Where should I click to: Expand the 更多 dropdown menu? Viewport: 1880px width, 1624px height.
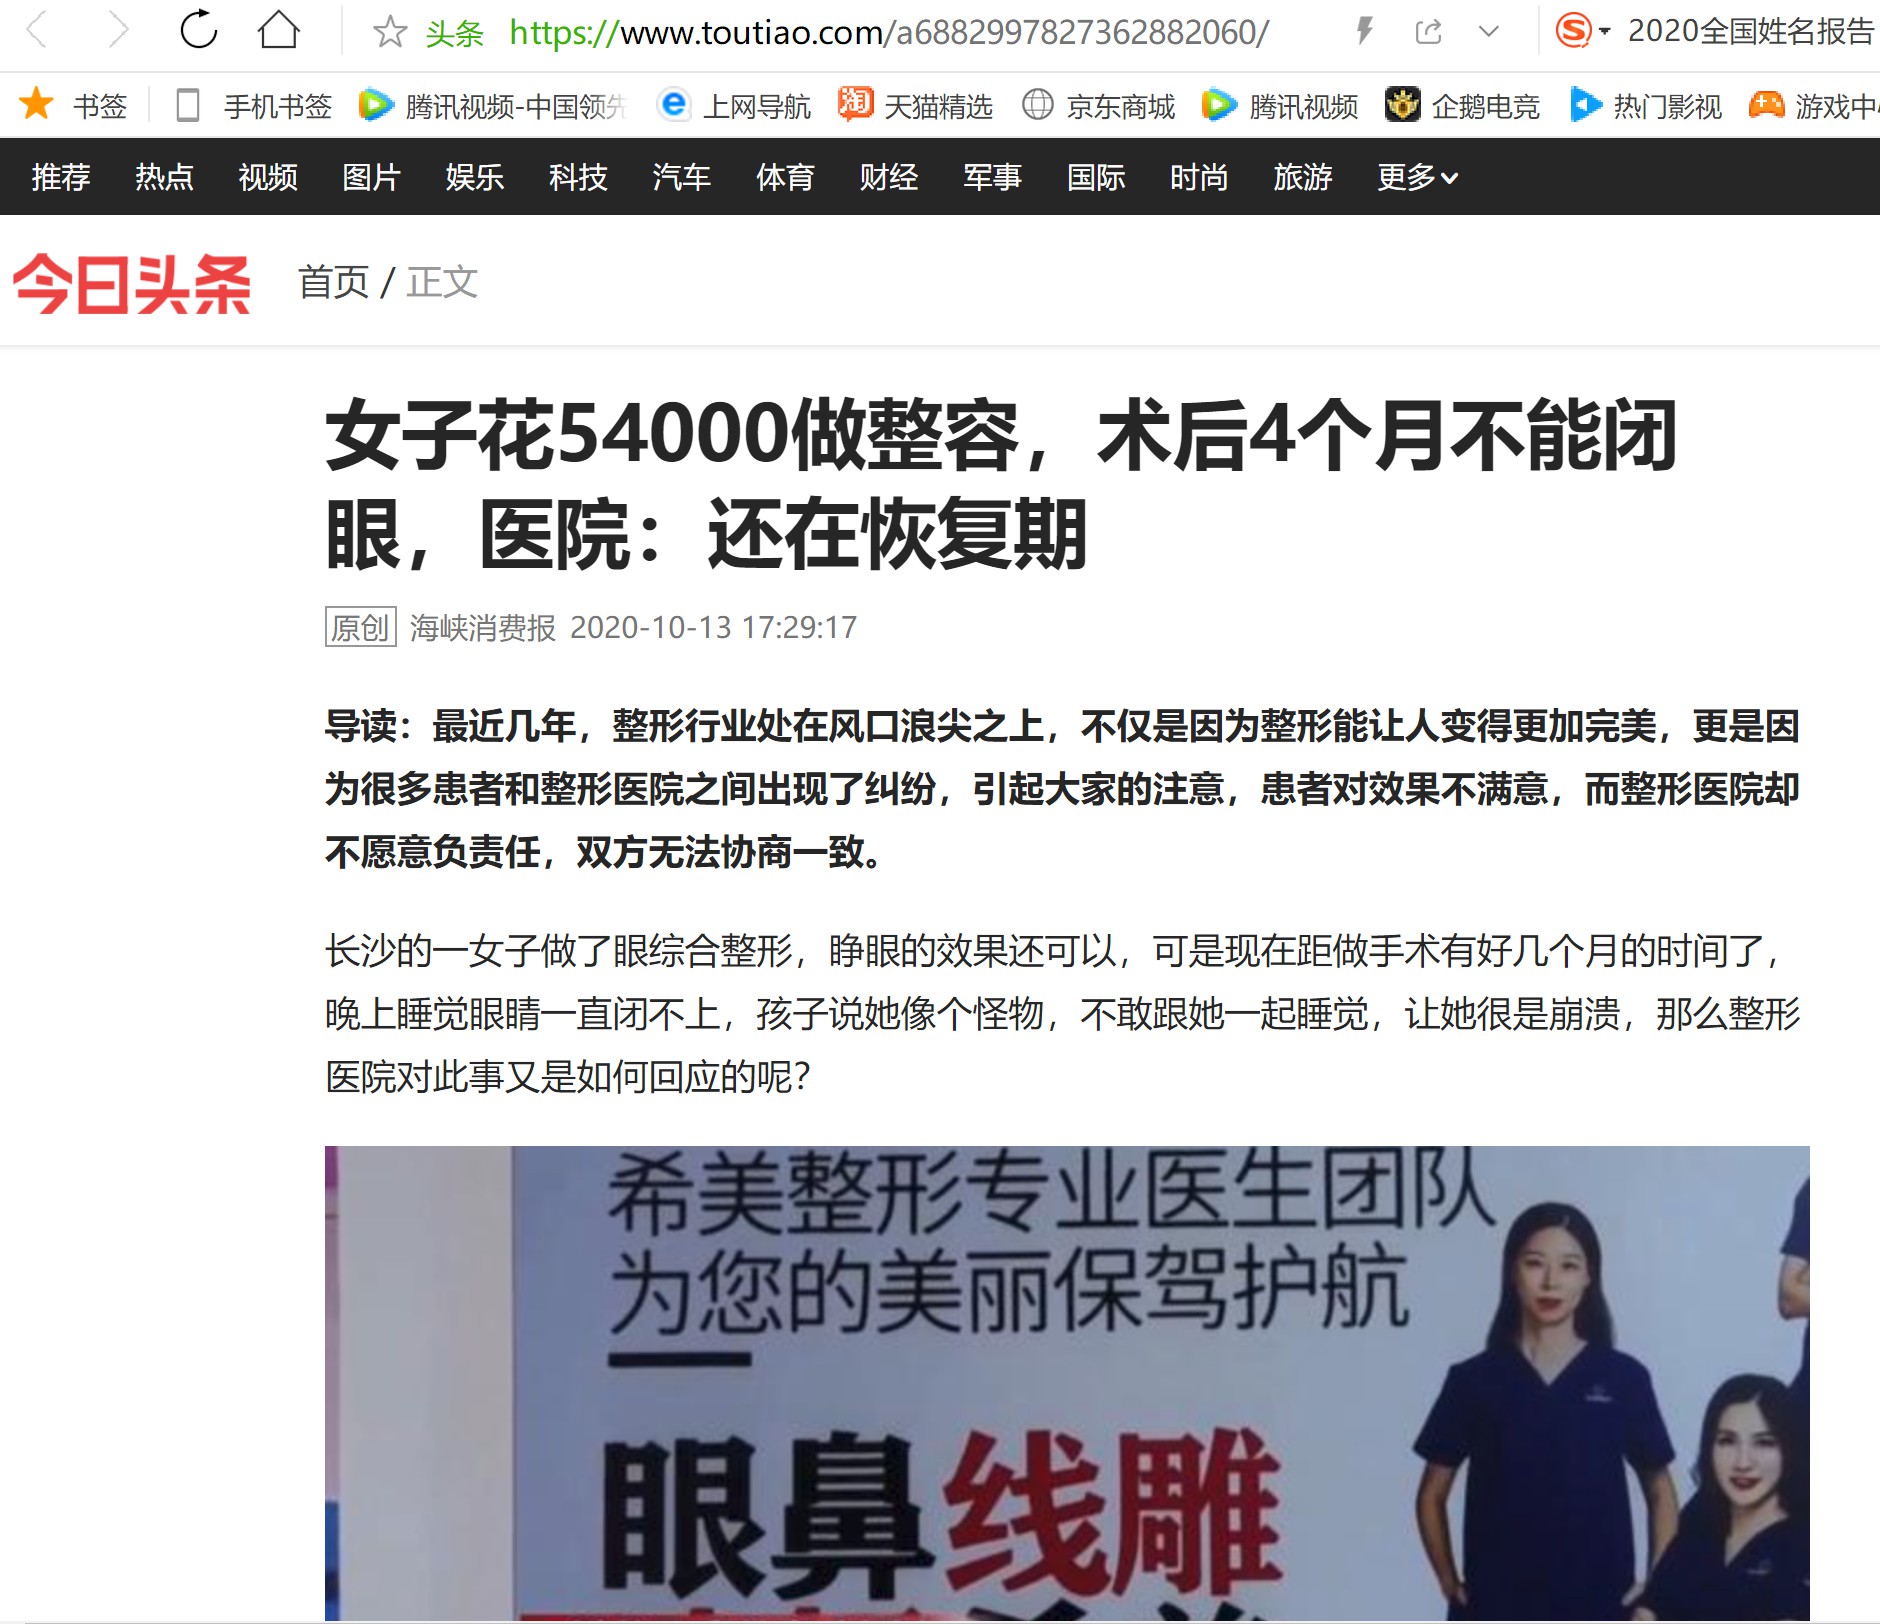1417,177
